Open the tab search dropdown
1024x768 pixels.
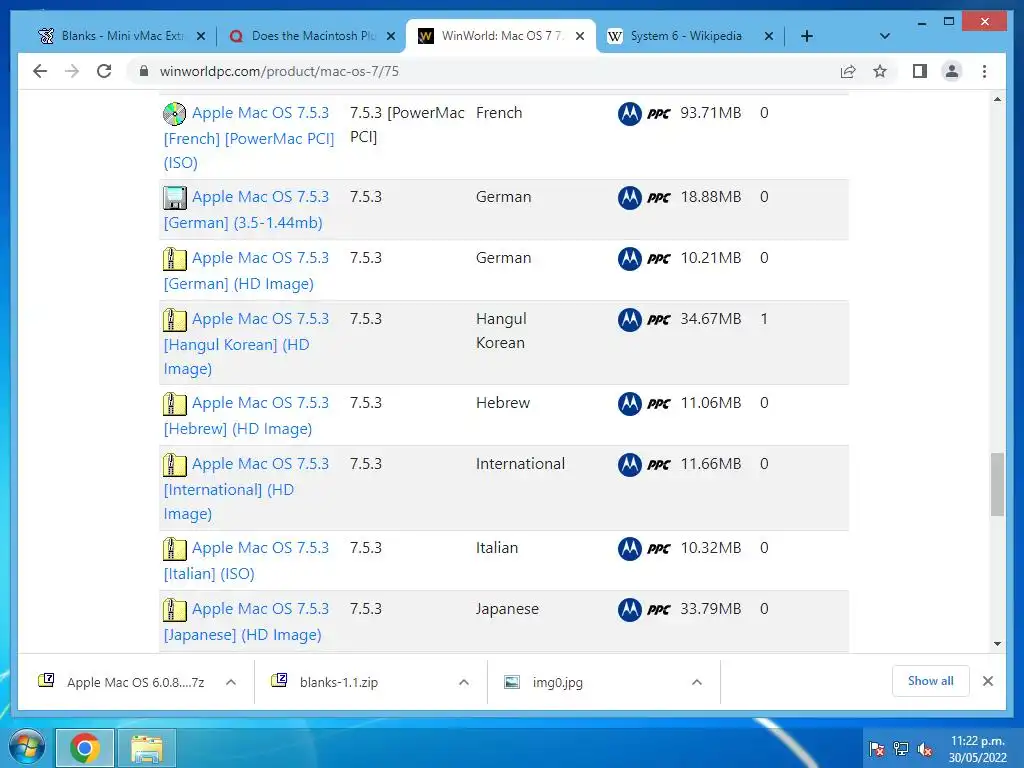tap(884, 36)
